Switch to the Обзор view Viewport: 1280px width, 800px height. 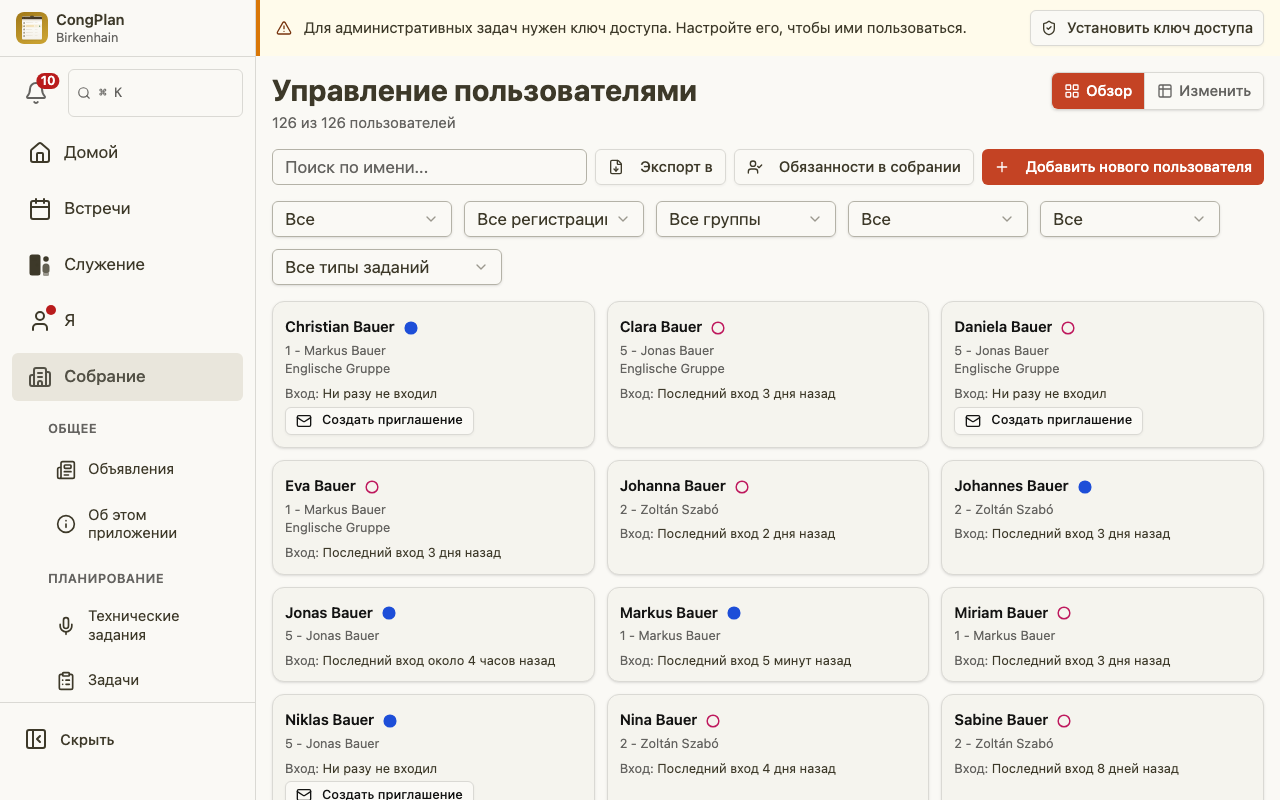[1097, 91]
